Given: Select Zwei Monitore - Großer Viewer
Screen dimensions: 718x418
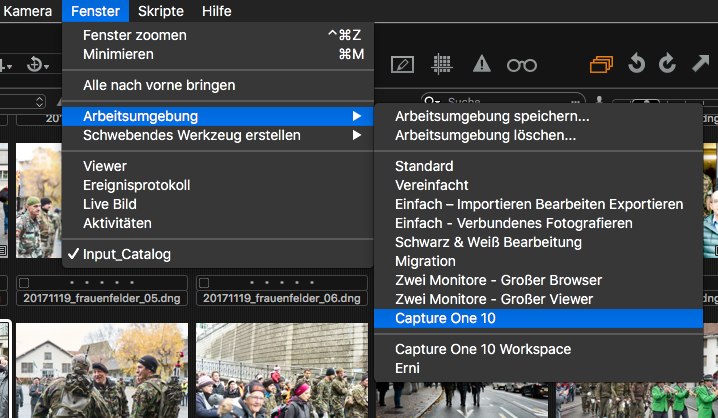Looking at the screenshot, I should coord(538,299).
